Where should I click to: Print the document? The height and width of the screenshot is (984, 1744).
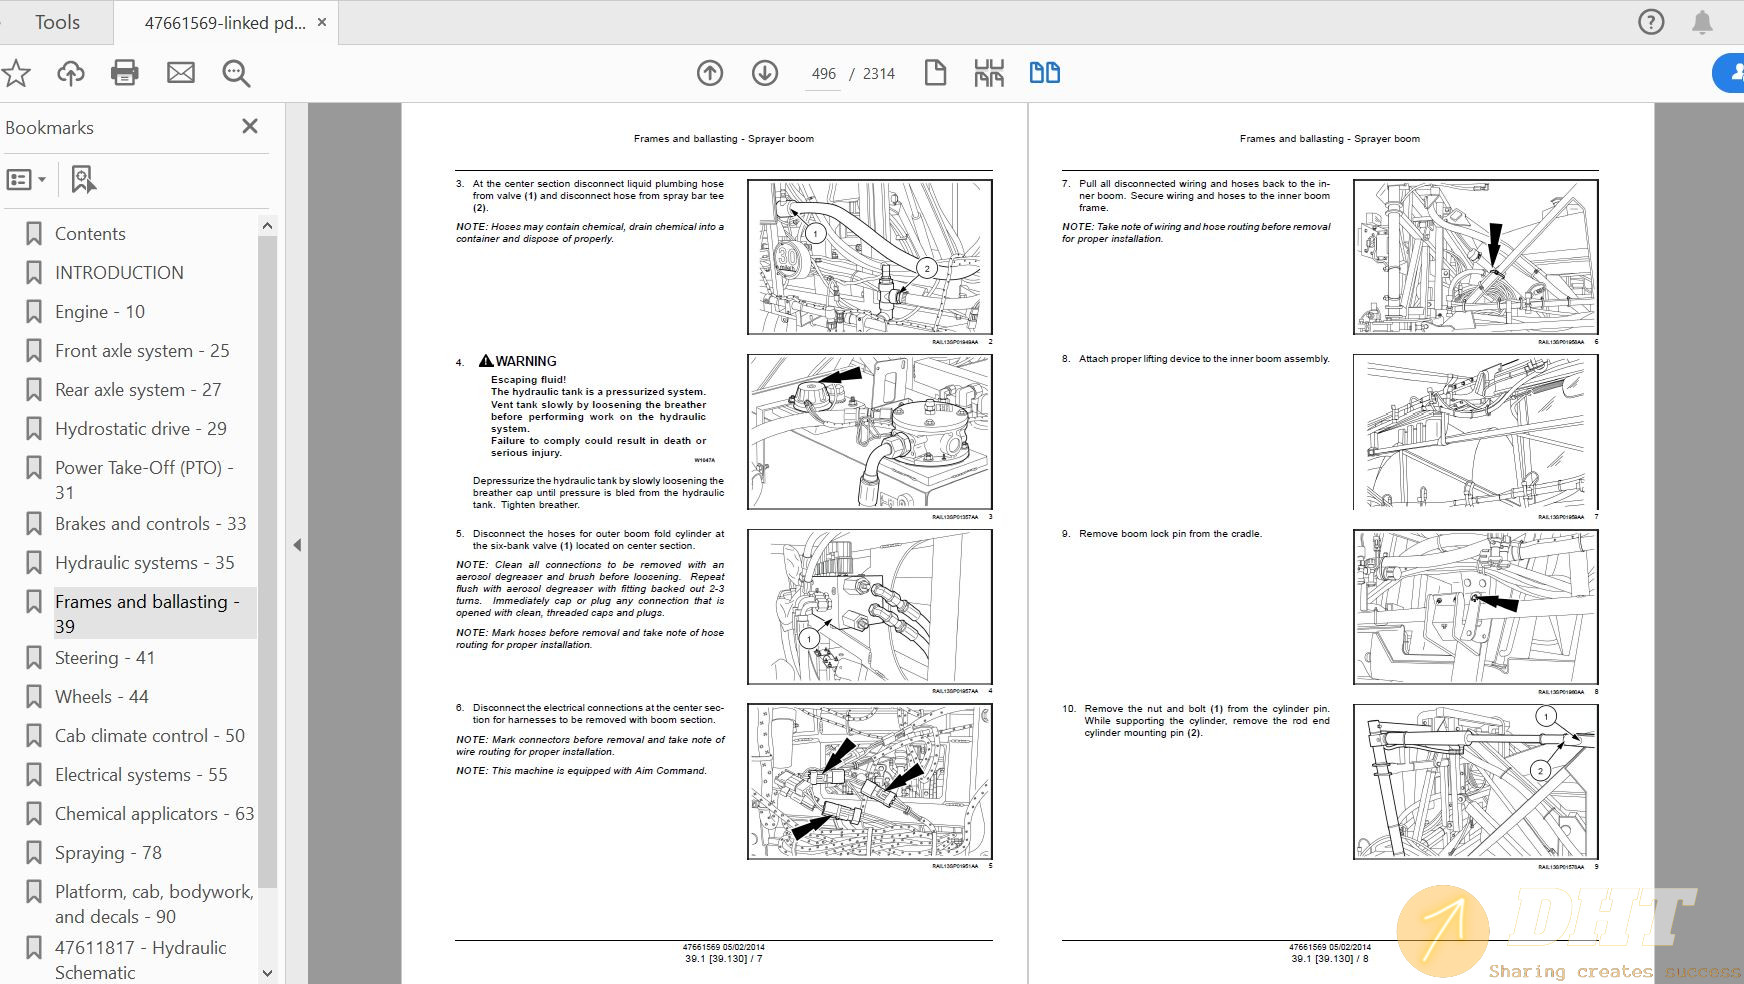[125, 73]
